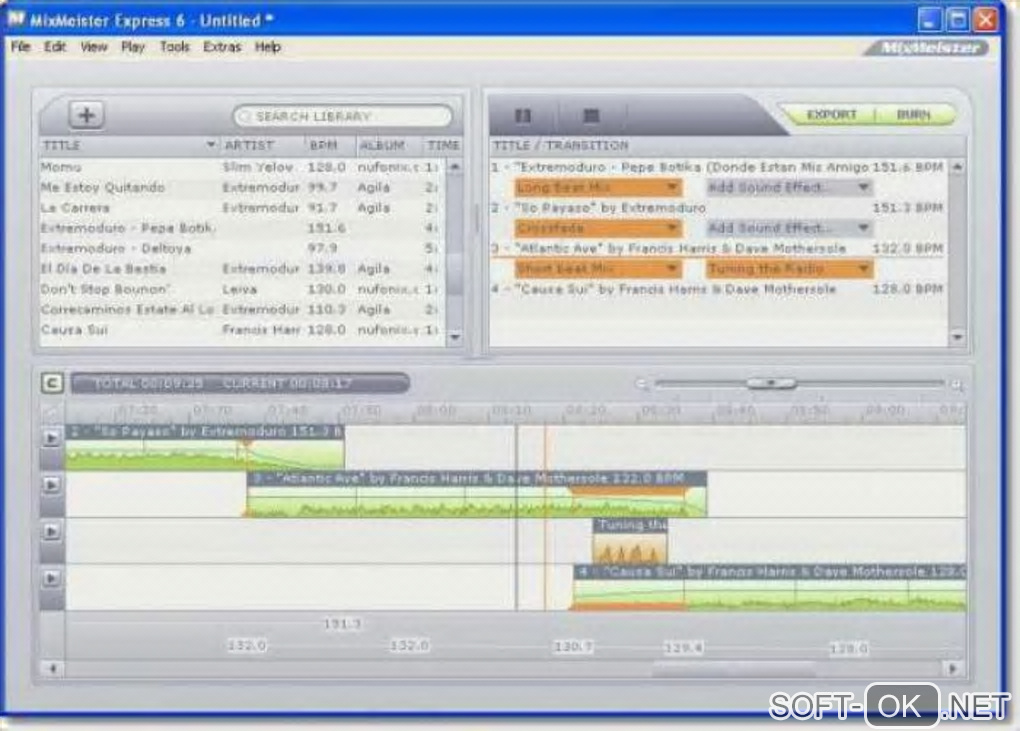Click the horizontal timeline scrollbar thumb
This screenshot has width=1020, height=731.
[x=733, y=669]
